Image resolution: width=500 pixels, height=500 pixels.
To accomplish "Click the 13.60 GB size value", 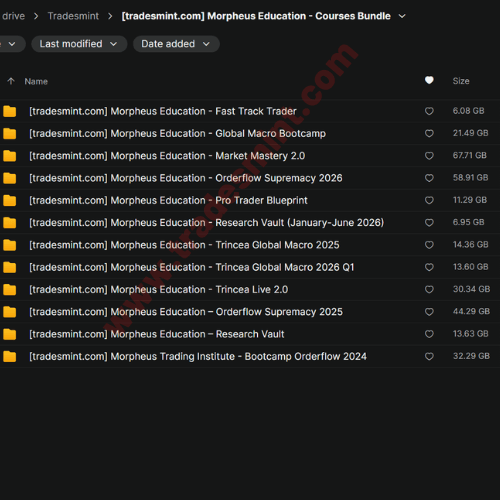I will [470, 267].
